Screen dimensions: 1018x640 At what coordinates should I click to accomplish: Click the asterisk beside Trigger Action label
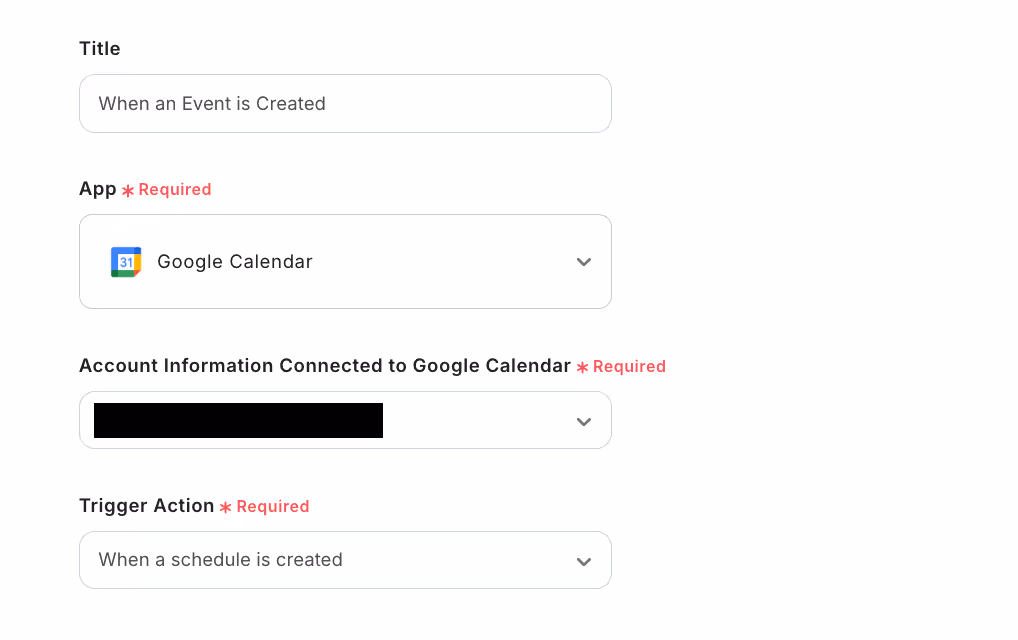click(226, 507)
